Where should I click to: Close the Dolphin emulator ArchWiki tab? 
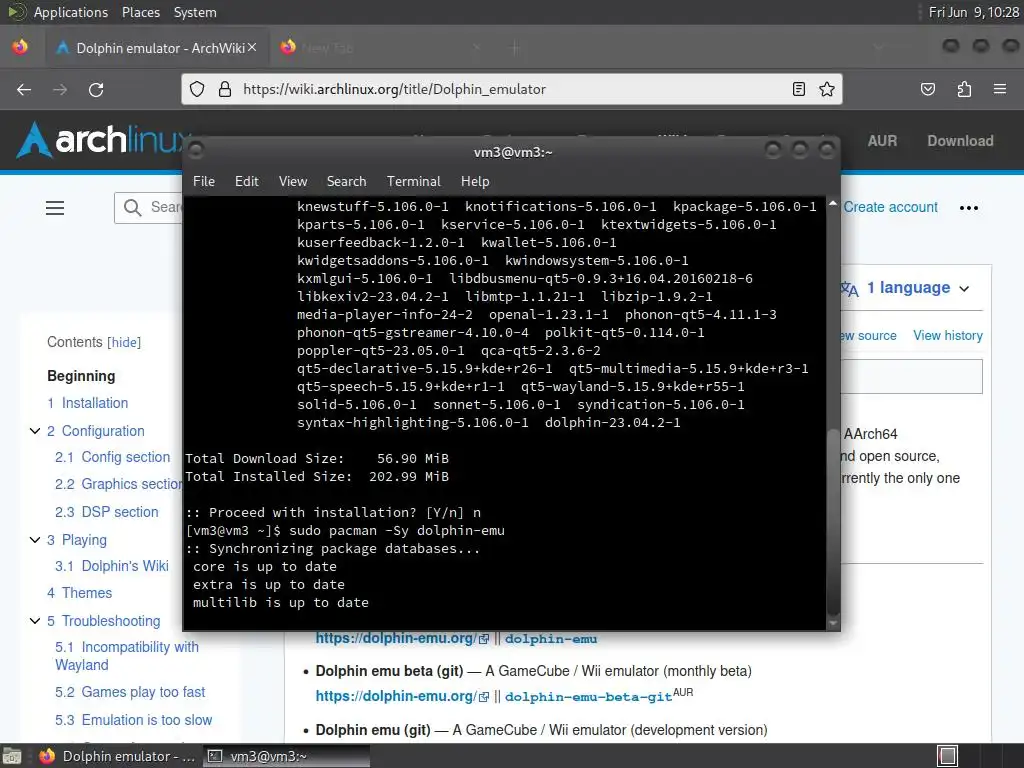point(252,47)
